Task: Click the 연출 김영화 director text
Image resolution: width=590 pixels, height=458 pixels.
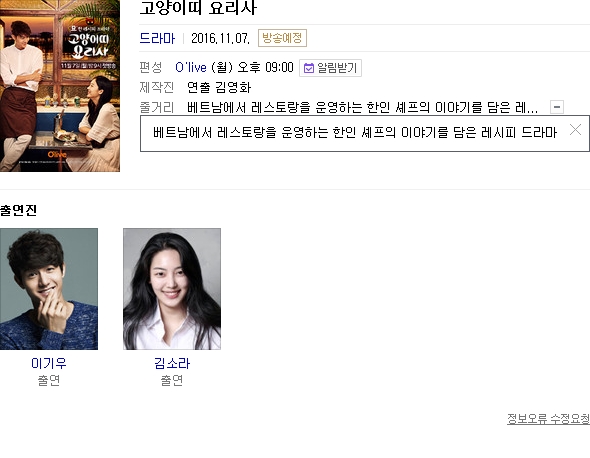Action: coord(219,87)
